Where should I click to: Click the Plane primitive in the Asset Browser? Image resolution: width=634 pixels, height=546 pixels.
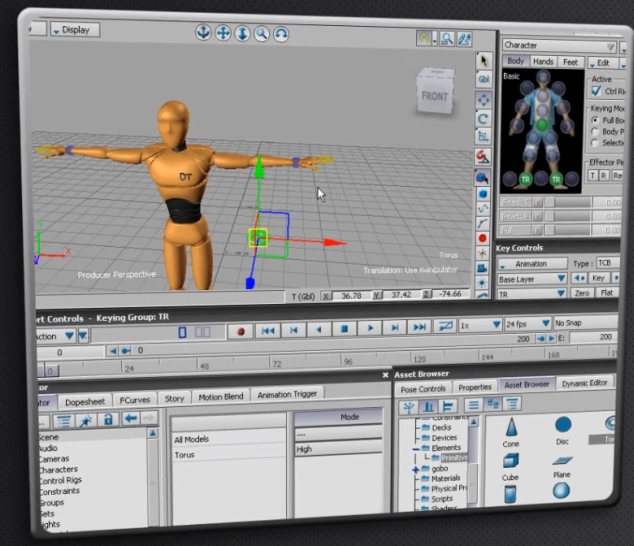pos(562,466)
